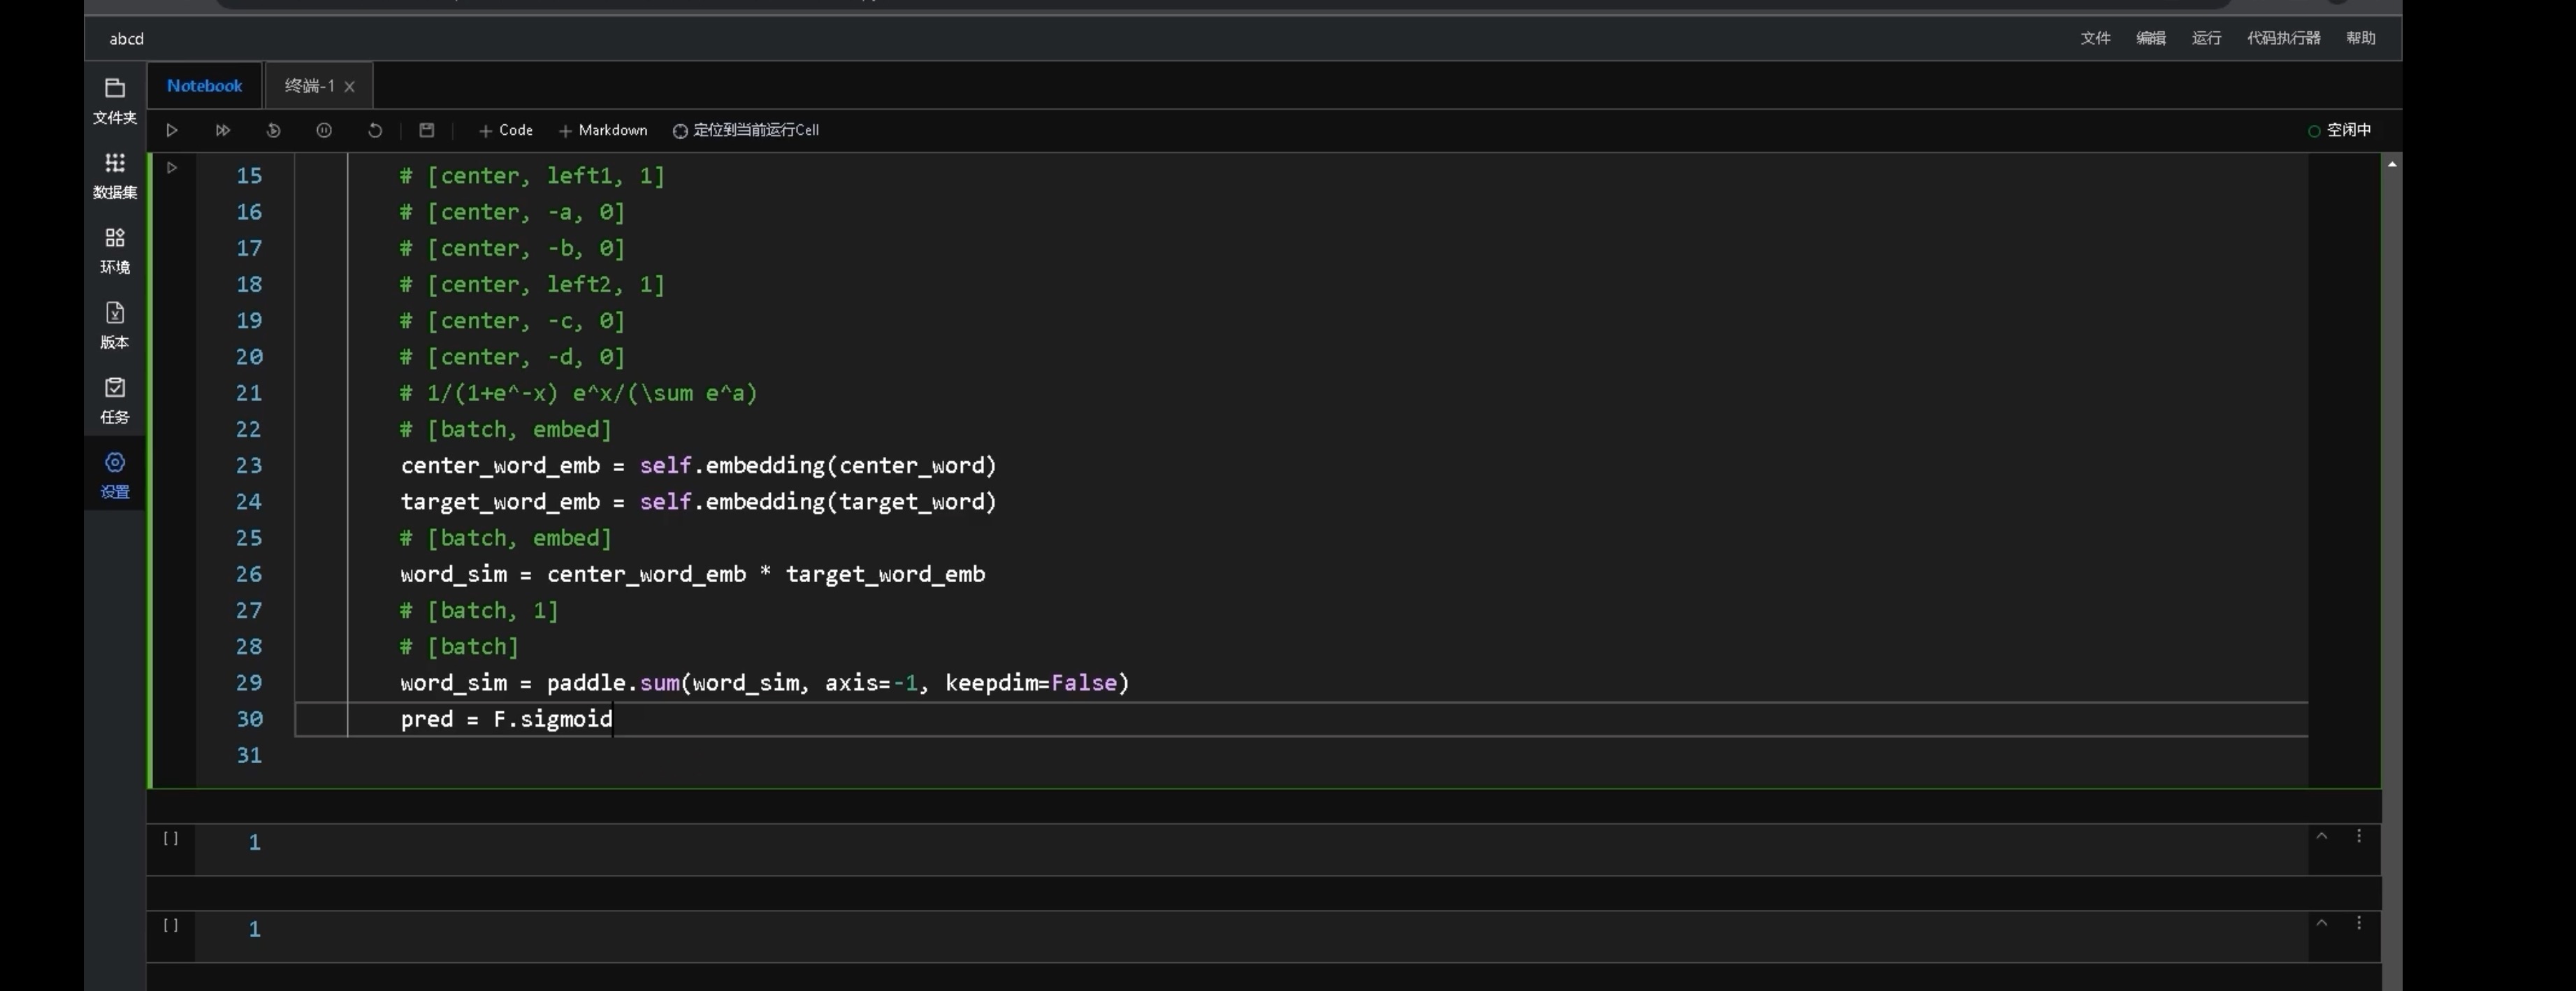Click the comment '# [batch, 1]'
Viewport: 2576px width, 991px height.
coord(479,610)
